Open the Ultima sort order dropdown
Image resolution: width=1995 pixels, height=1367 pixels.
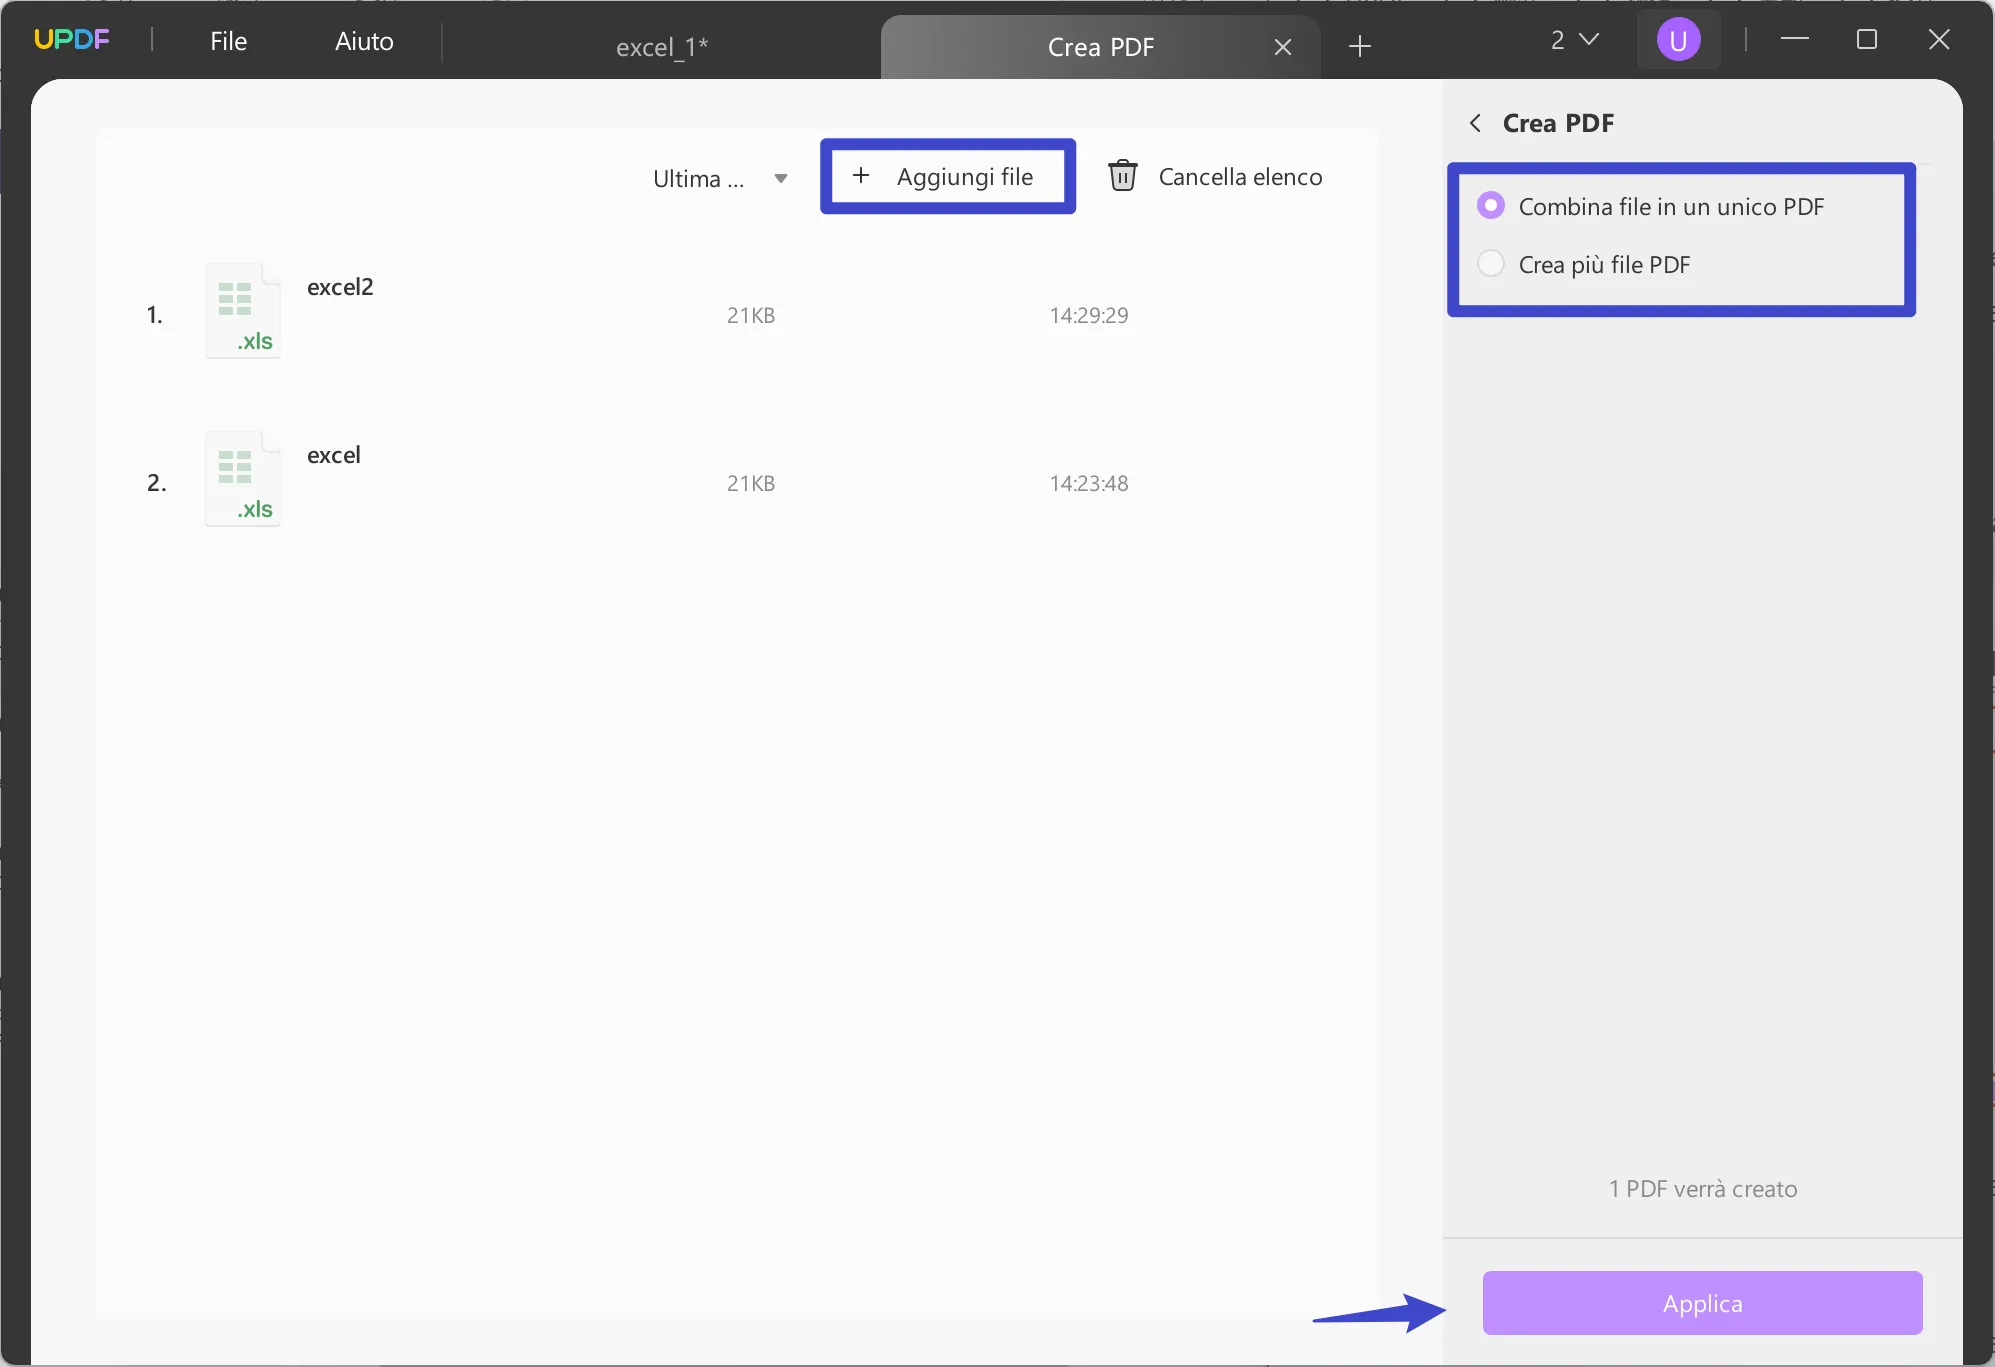[x=720, y=179]
